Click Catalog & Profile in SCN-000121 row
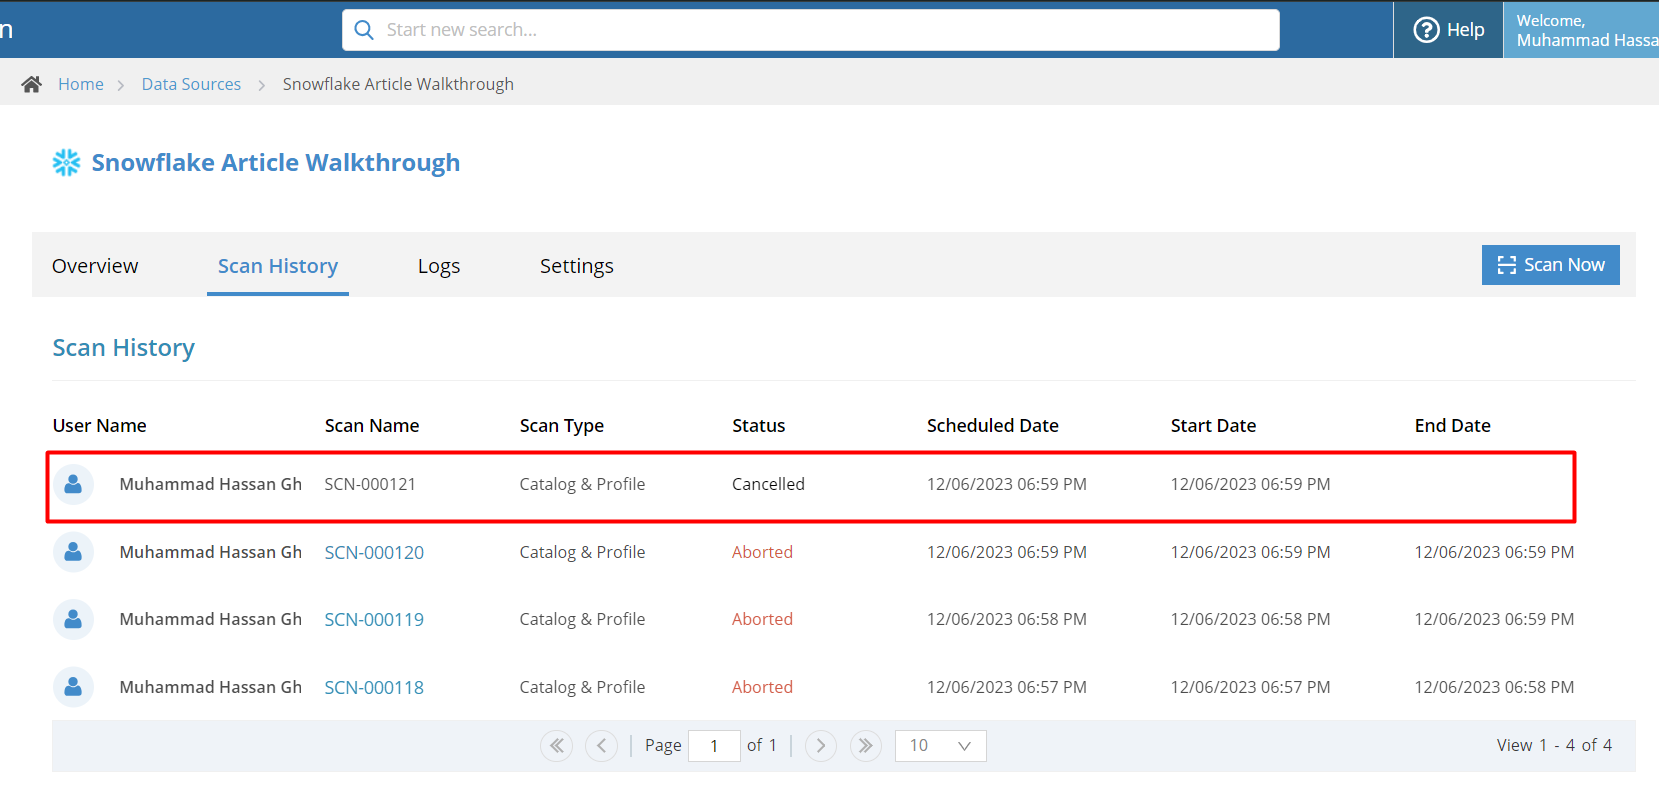 (582, 484)
